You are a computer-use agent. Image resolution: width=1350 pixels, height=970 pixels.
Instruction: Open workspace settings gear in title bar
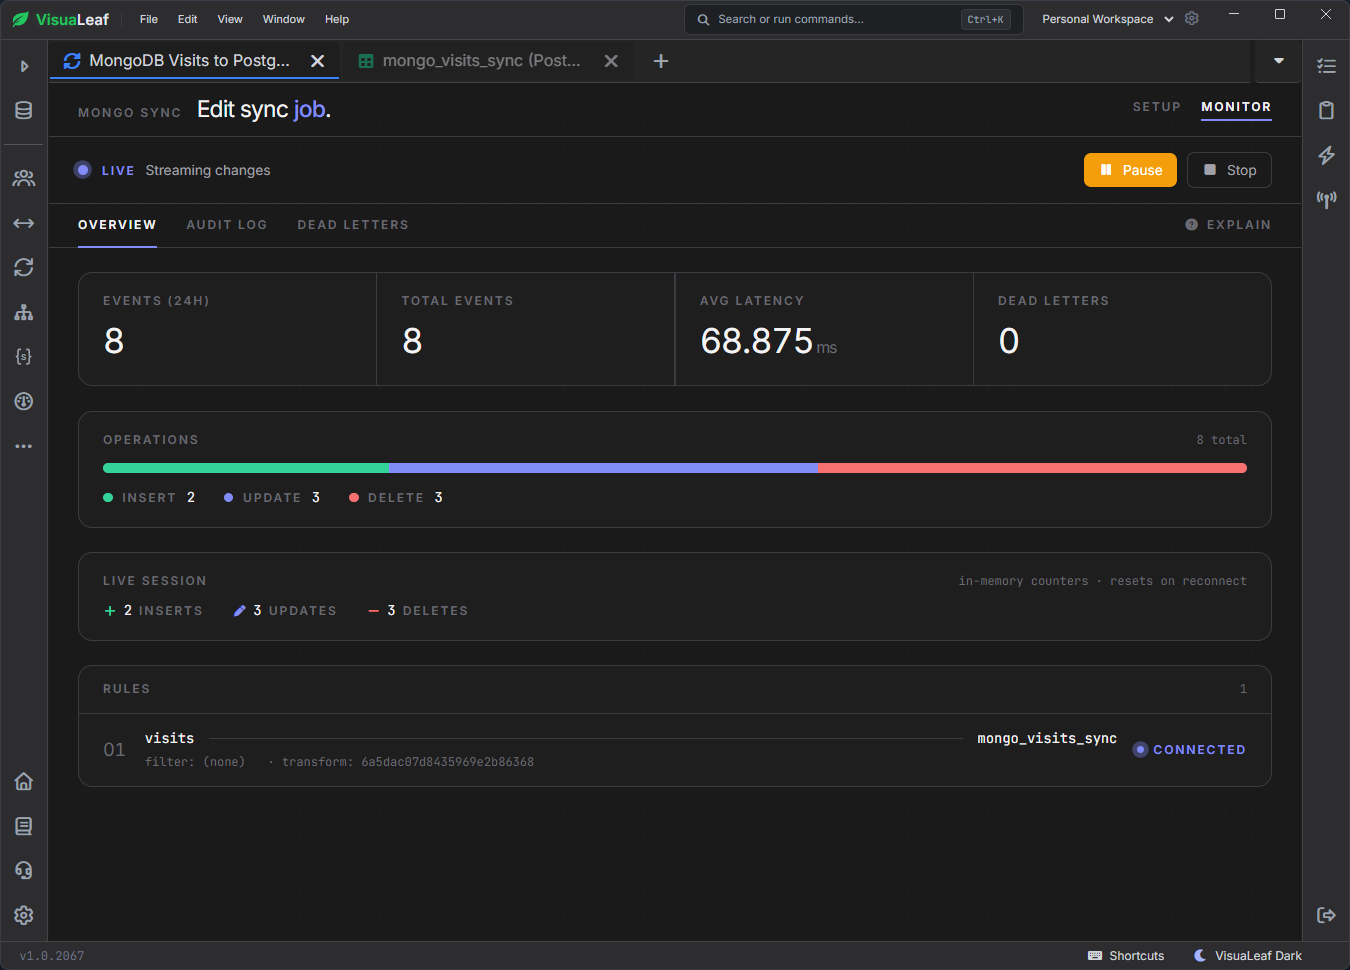(1192, 19)
